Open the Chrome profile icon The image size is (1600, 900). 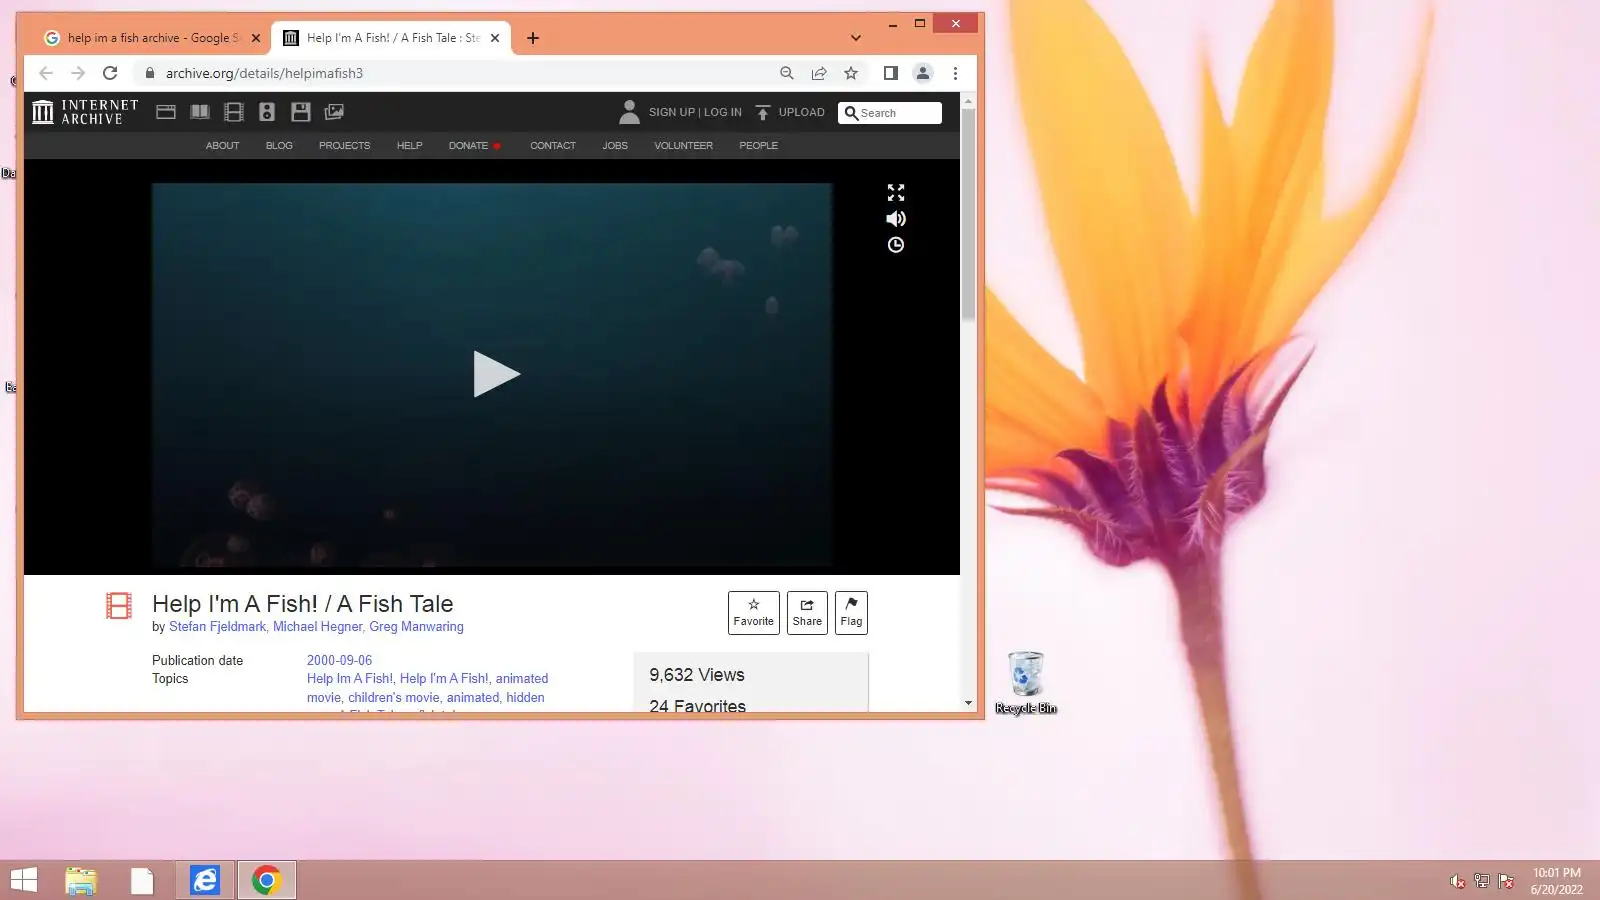(x=923, y=73)
